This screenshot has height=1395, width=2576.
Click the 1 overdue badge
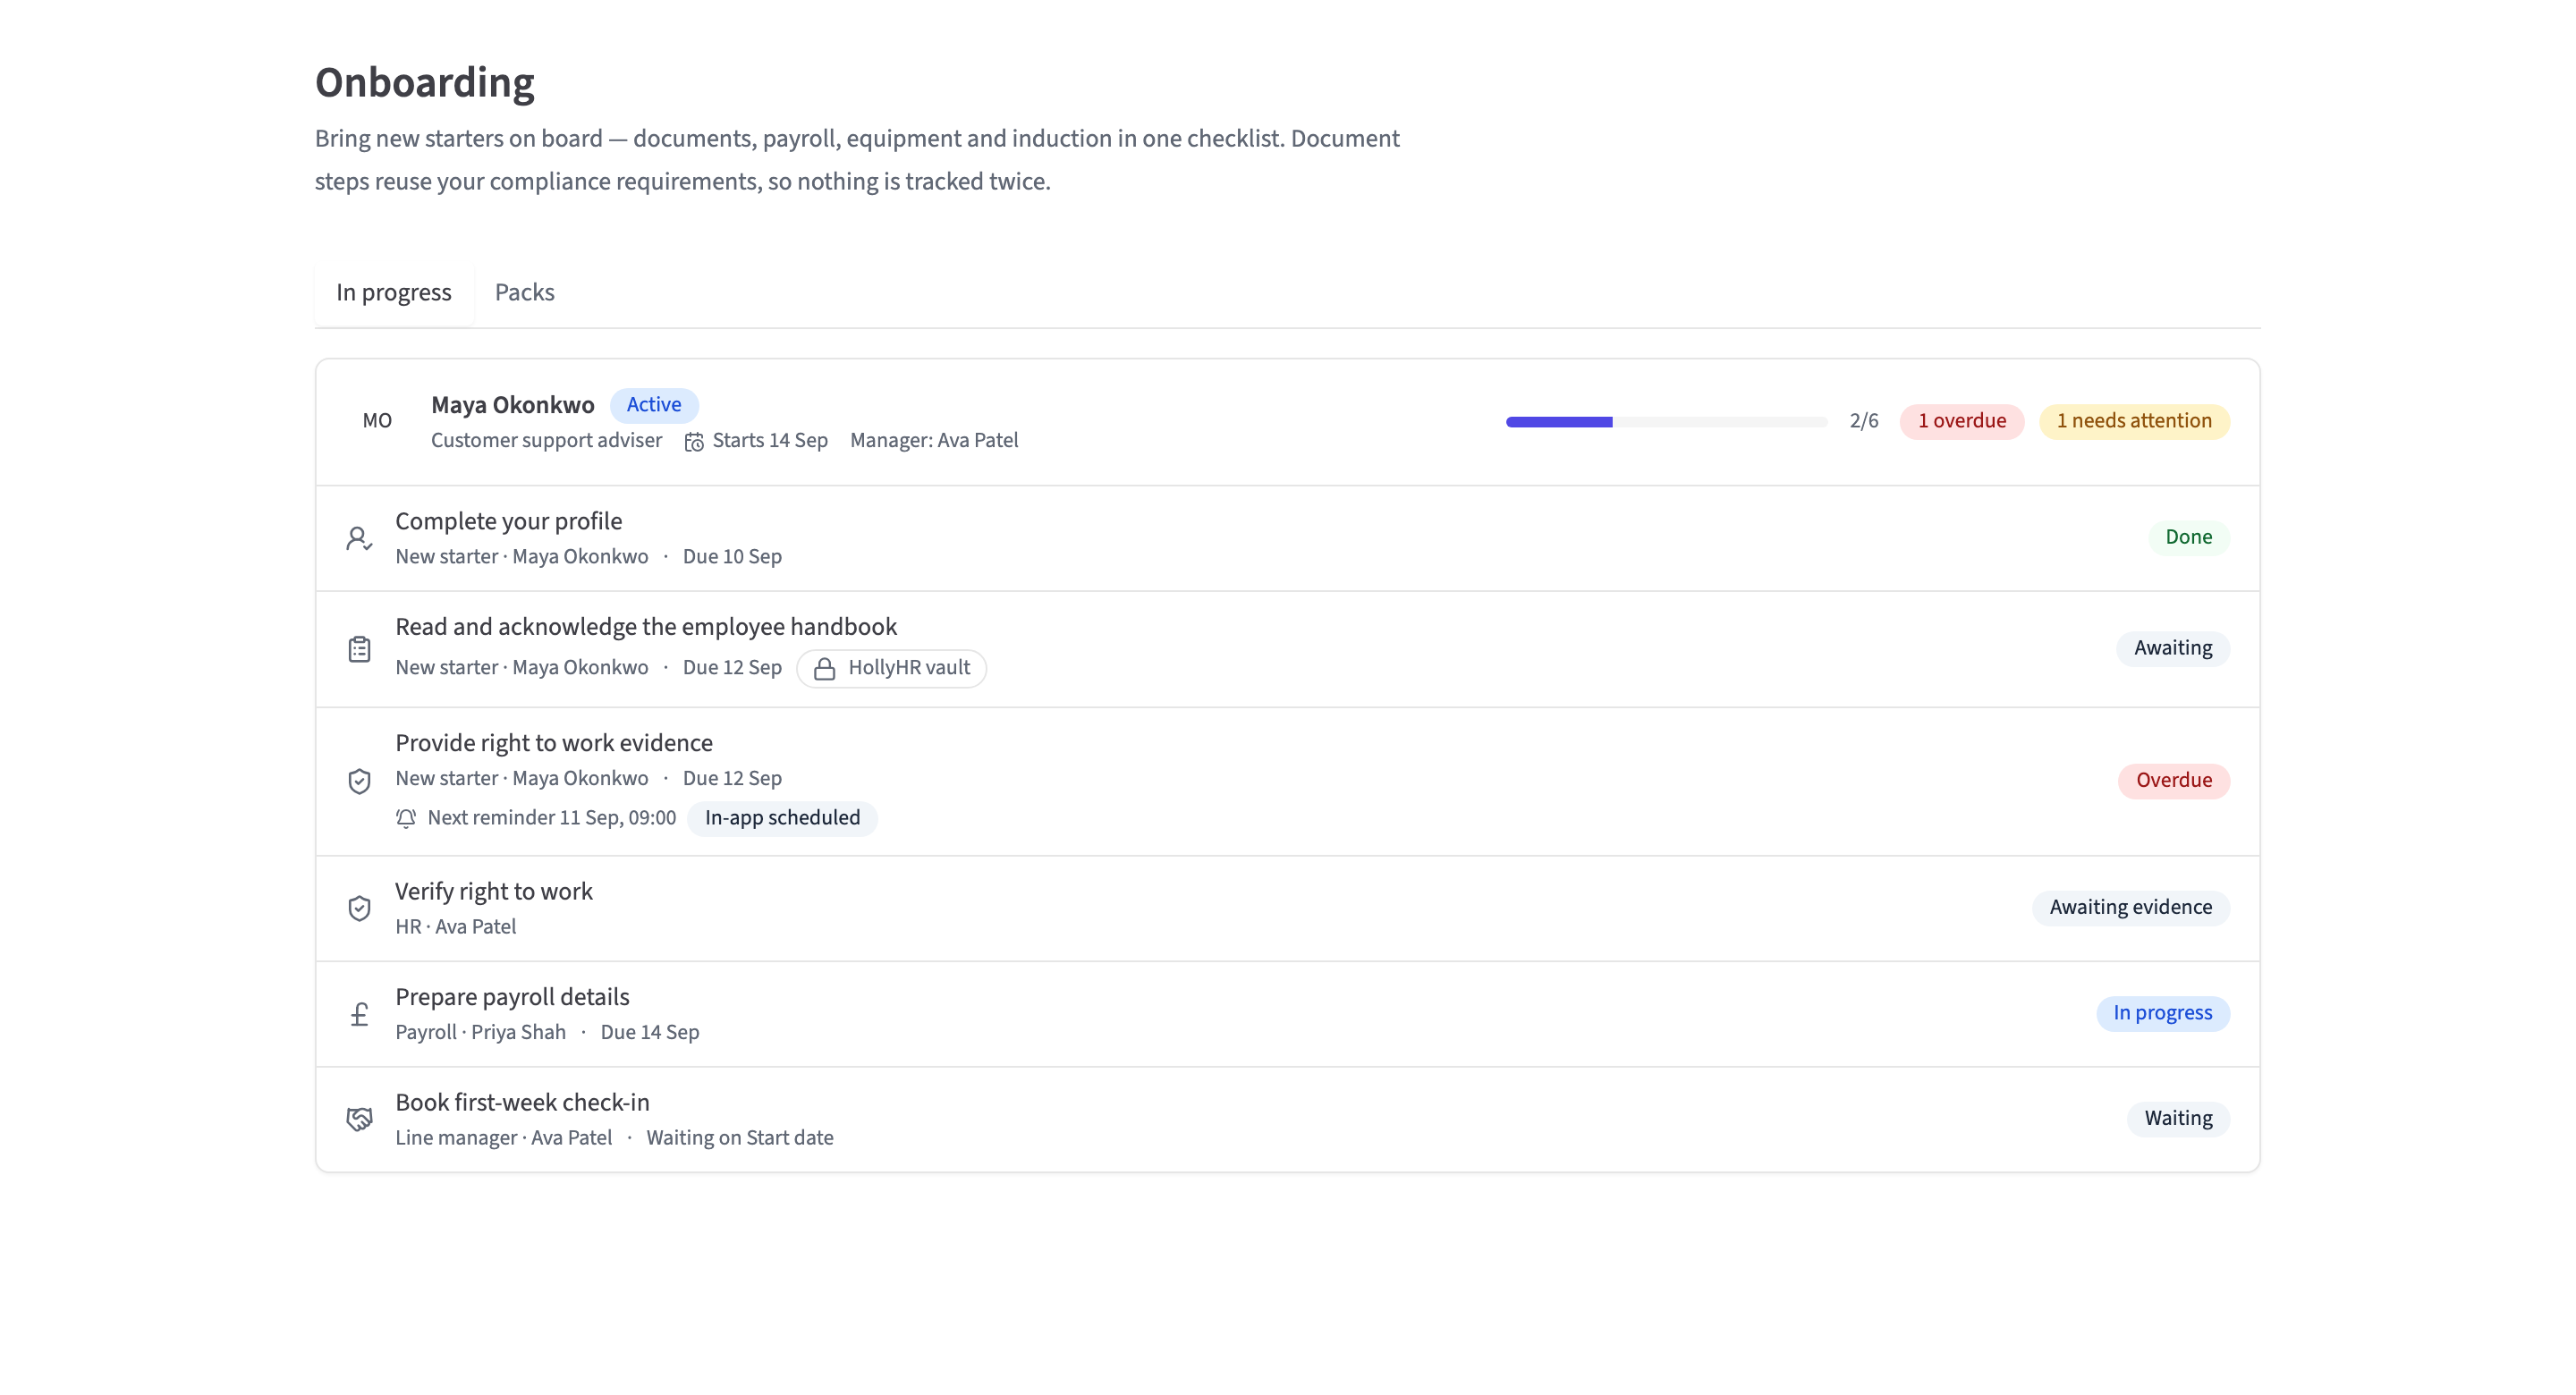coord(1962,421)
